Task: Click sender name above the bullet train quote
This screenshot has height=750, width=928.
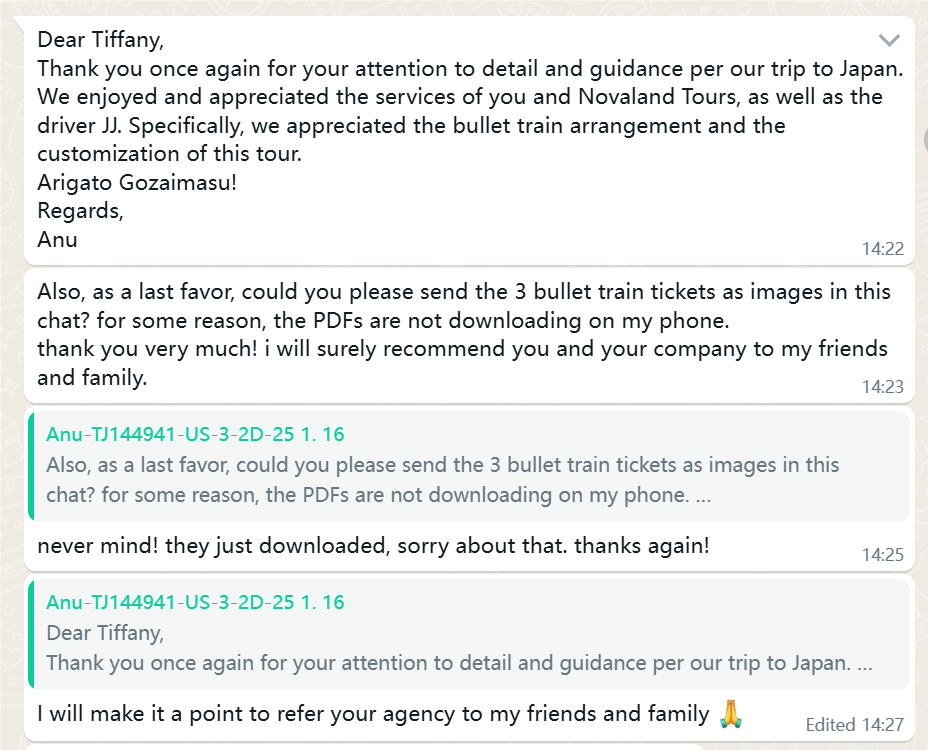Action: (195, 434)
